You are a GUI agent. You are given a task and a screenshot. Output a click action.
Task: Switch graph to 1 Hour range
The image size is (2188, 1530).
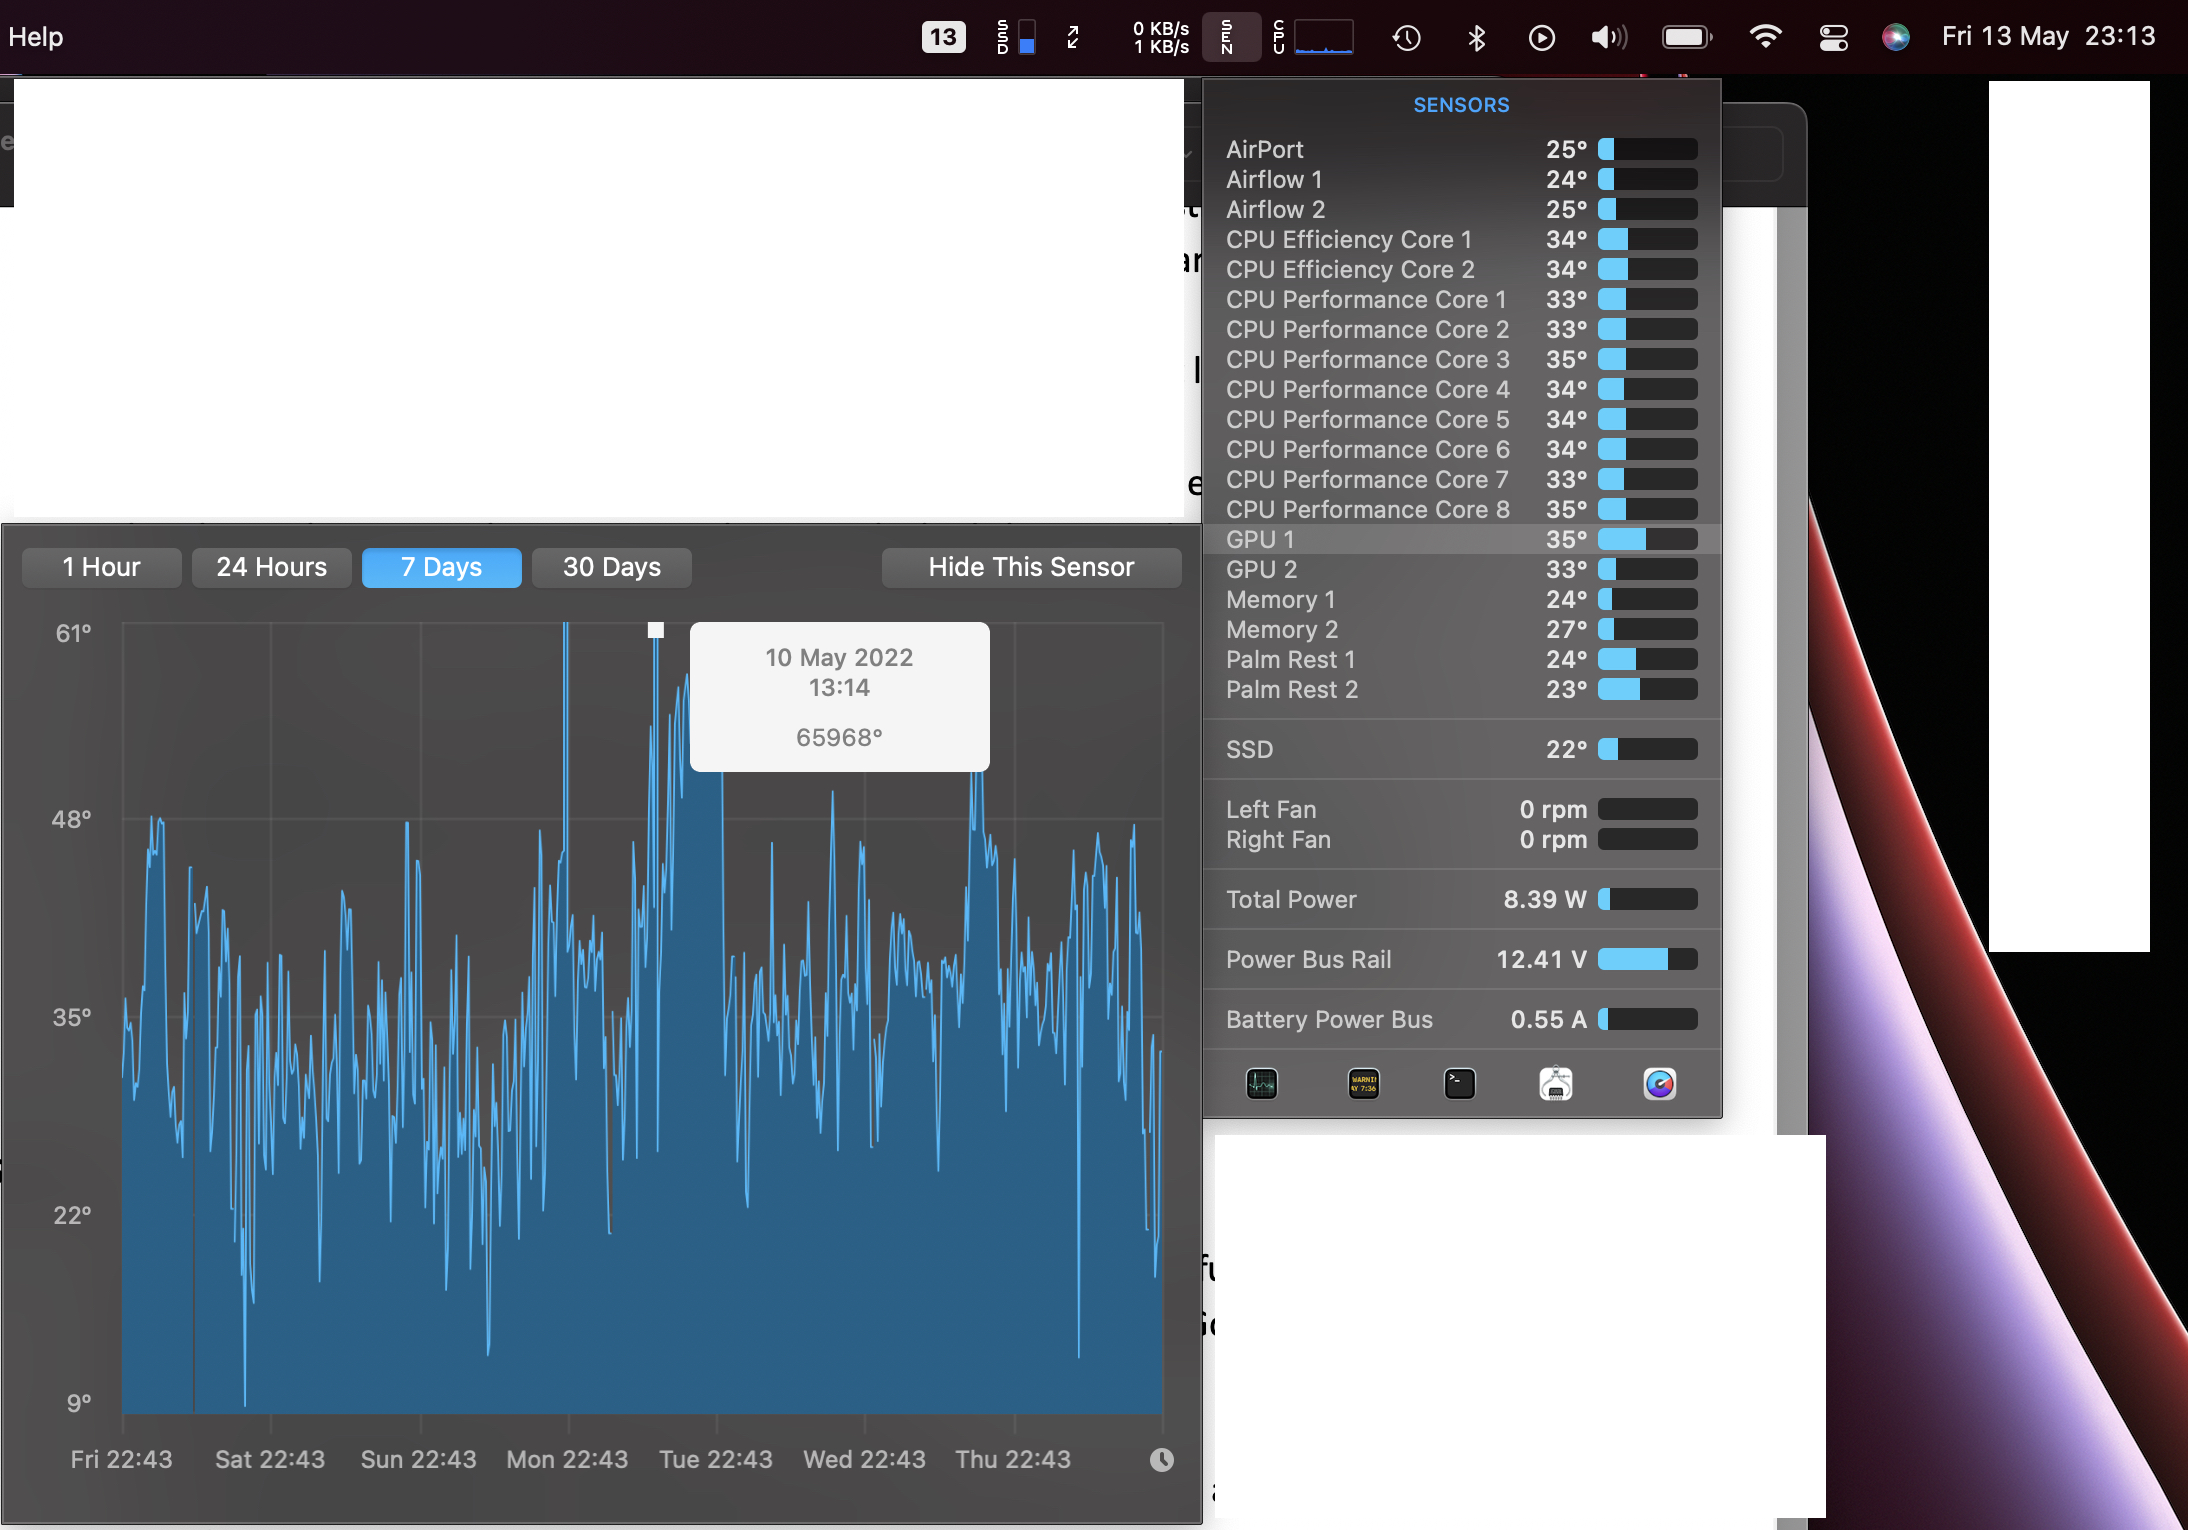point(101,567)
